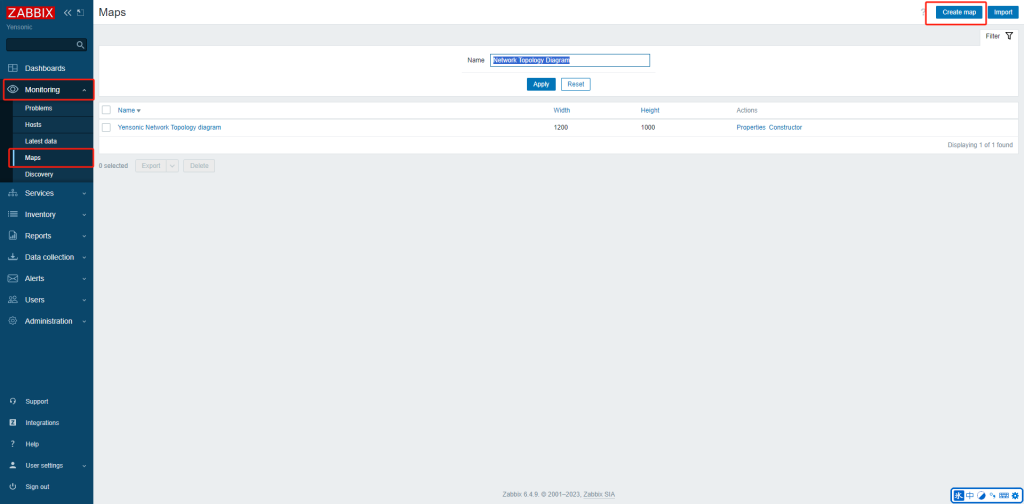Click the Import button

click(1003, 12)
